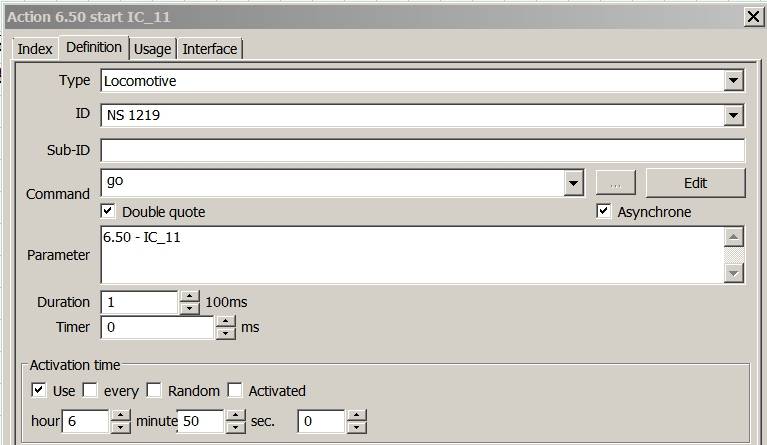Expand the ID dropdown for NS 1219
Image resolution: width=767 pixels, height=445 pixels.
[x=734, y=116]
